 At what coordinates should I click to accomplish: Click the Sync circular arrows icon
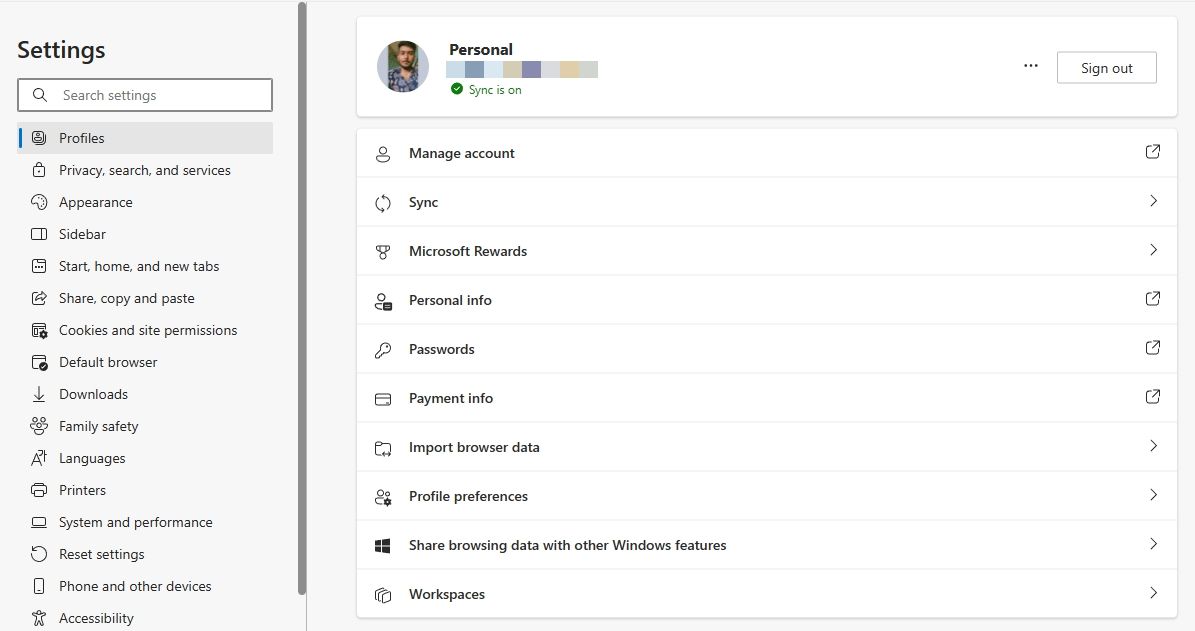(383, 203)
